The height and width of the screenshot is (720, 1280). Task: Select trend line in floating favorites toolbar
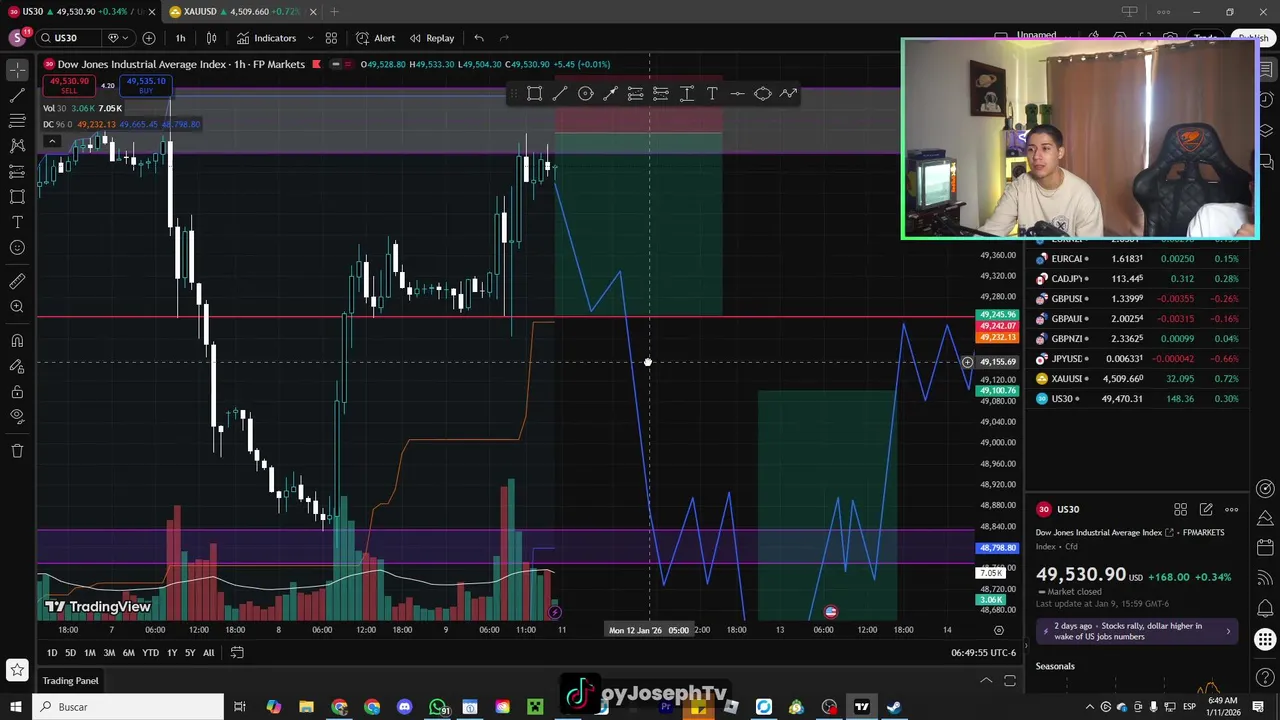[560, 94]
